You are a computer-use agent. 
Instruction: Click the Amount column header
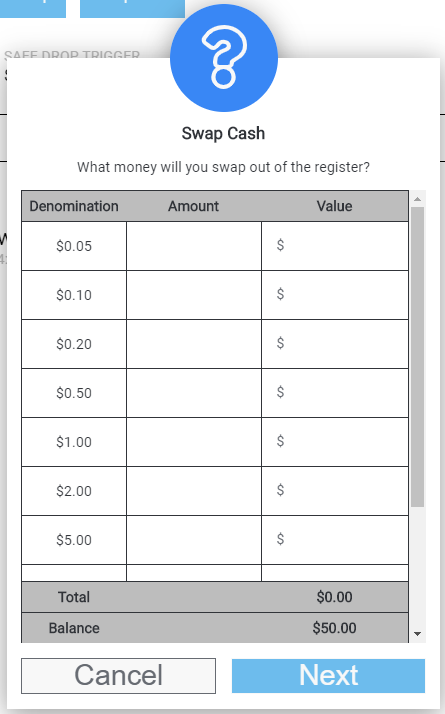pos(194,206)
